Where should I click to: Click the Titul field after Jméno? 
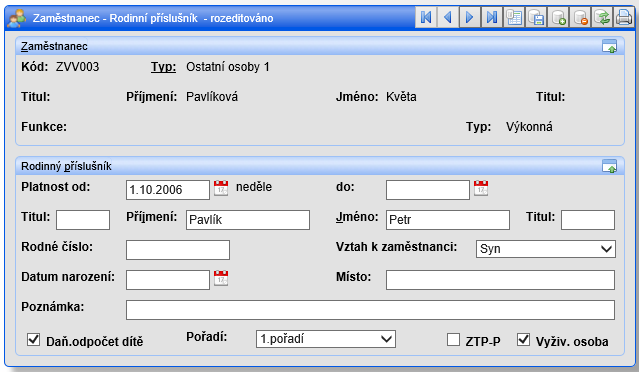pyautogui.click(x=588, y=220)
